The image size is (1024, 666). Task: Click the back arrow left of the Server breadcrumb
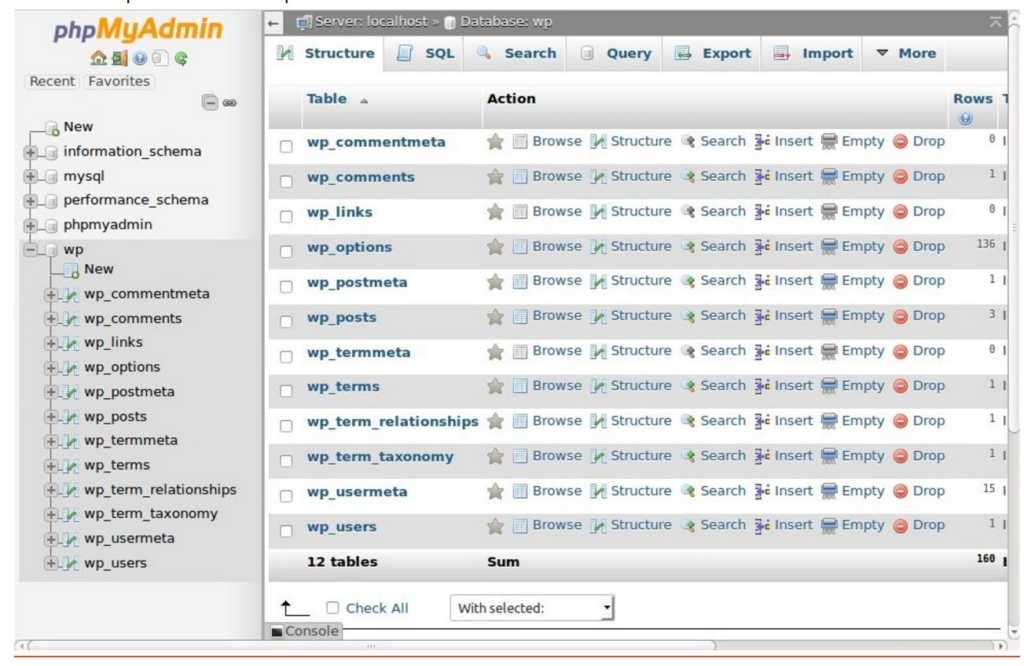[274, 23]
